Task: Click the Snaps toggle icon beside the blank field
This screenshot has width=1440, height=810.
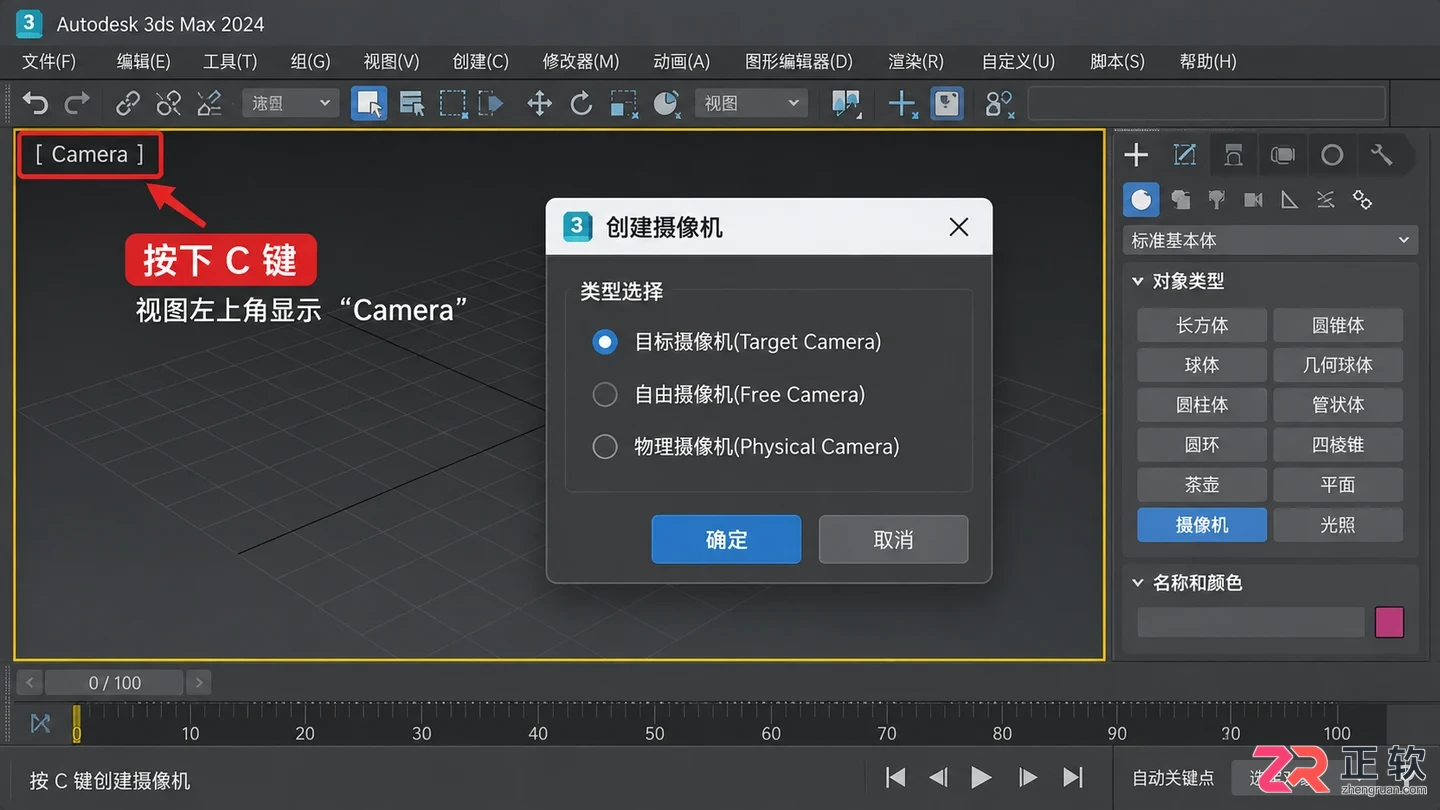Action: tap(998, 103)
